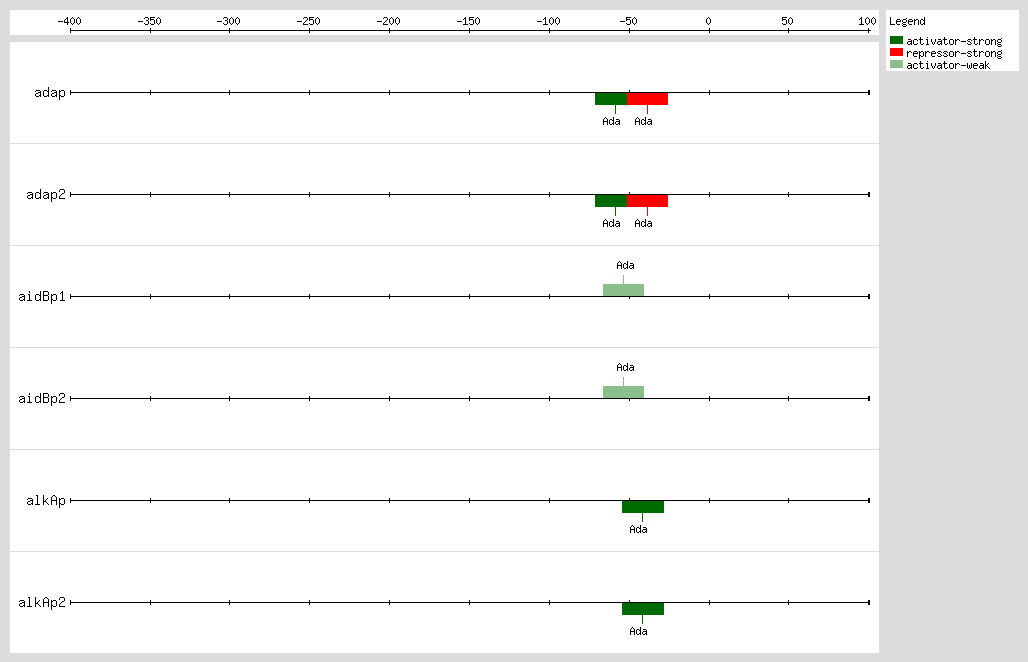
Task: Select dark green activator site on adap2 row
Action: [611, 201]
